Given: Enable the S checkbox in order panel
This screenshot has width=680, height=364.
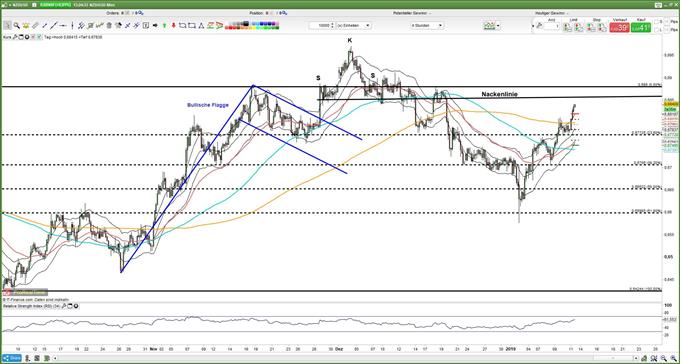Looking at the screenshot, I should [656, 22].
